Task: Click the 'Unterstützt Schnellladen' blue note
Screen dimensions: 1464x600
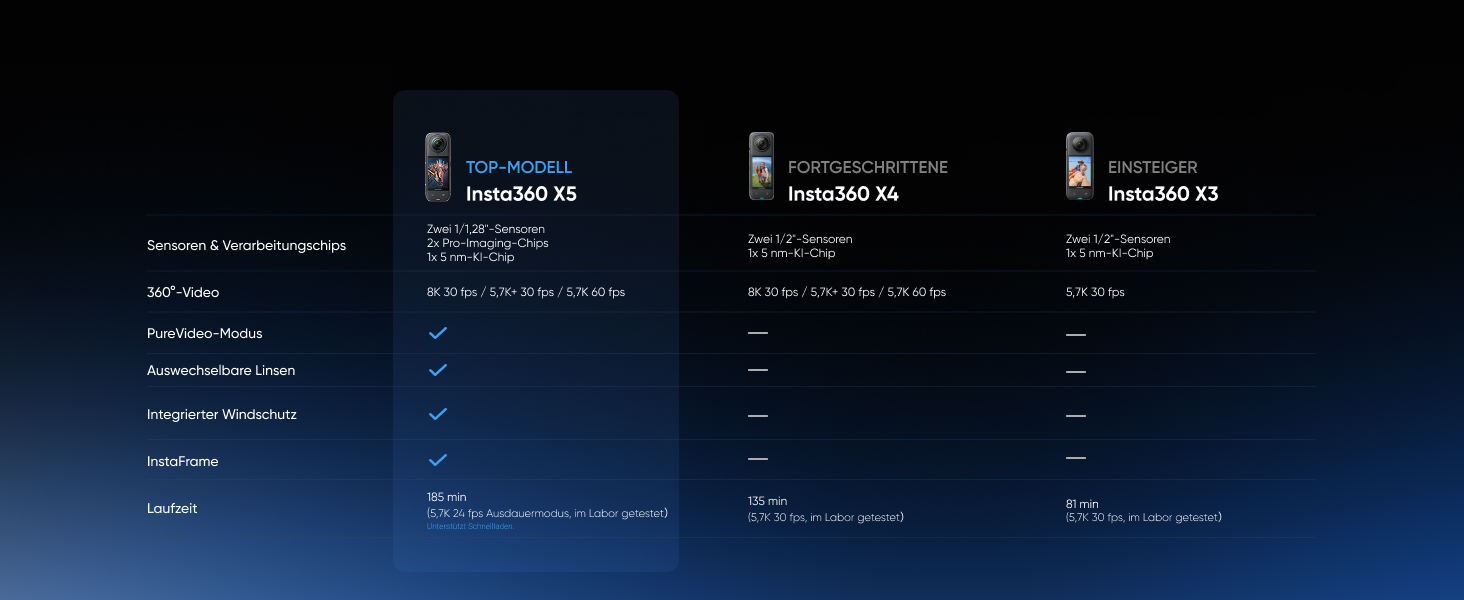Action: 470,526
